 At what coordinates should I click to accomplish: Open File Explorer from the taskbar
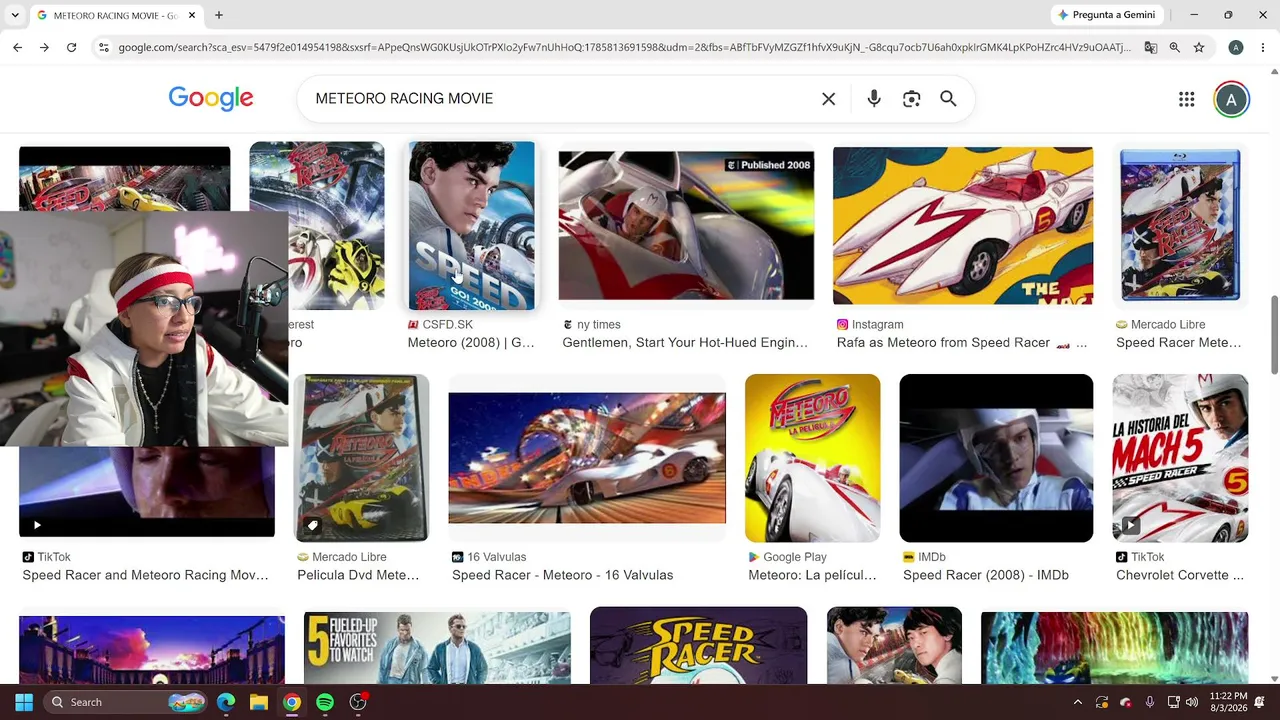point(259,702)
